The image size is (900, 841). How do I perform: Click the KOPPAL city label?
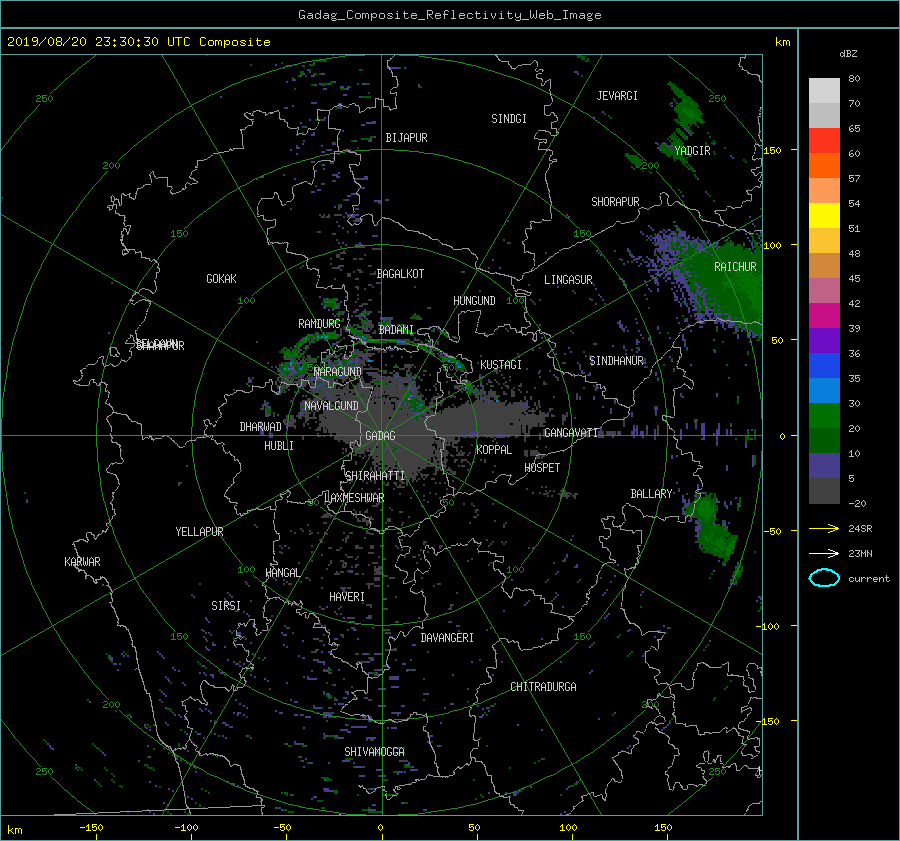494,449
